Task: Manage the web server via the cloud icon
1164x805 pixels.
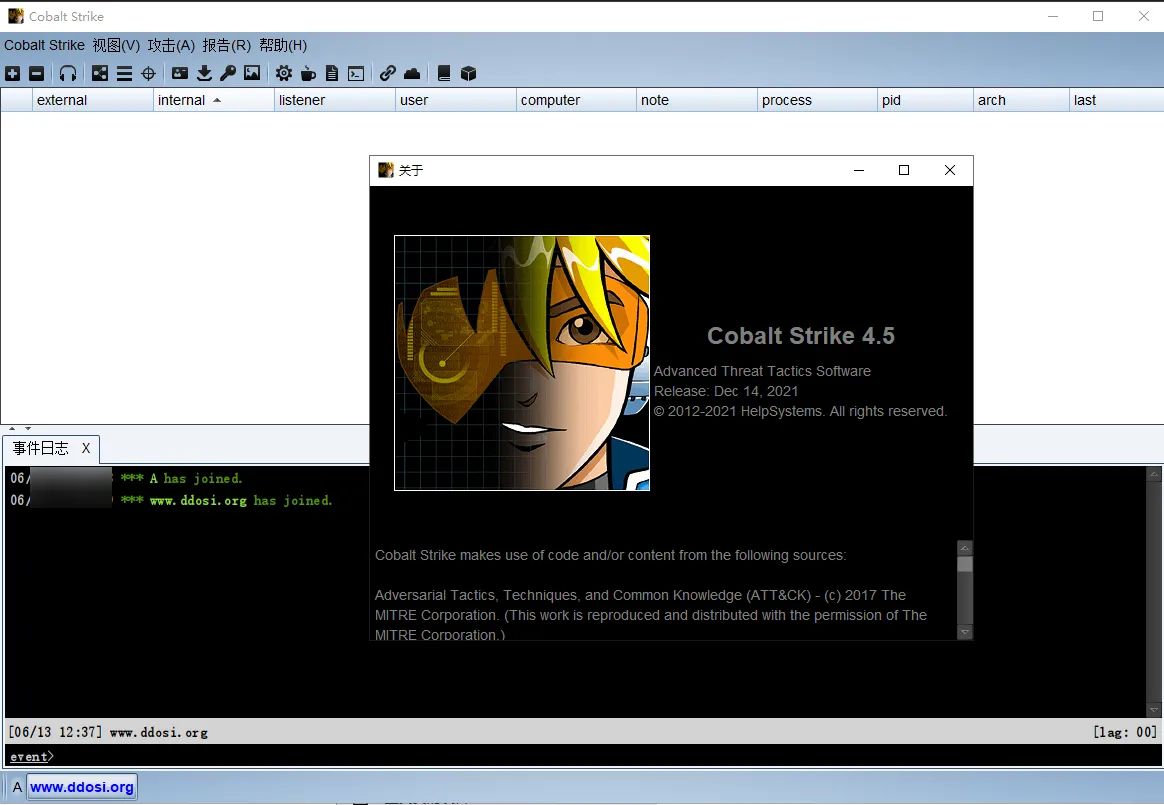Action: [412, 74]
